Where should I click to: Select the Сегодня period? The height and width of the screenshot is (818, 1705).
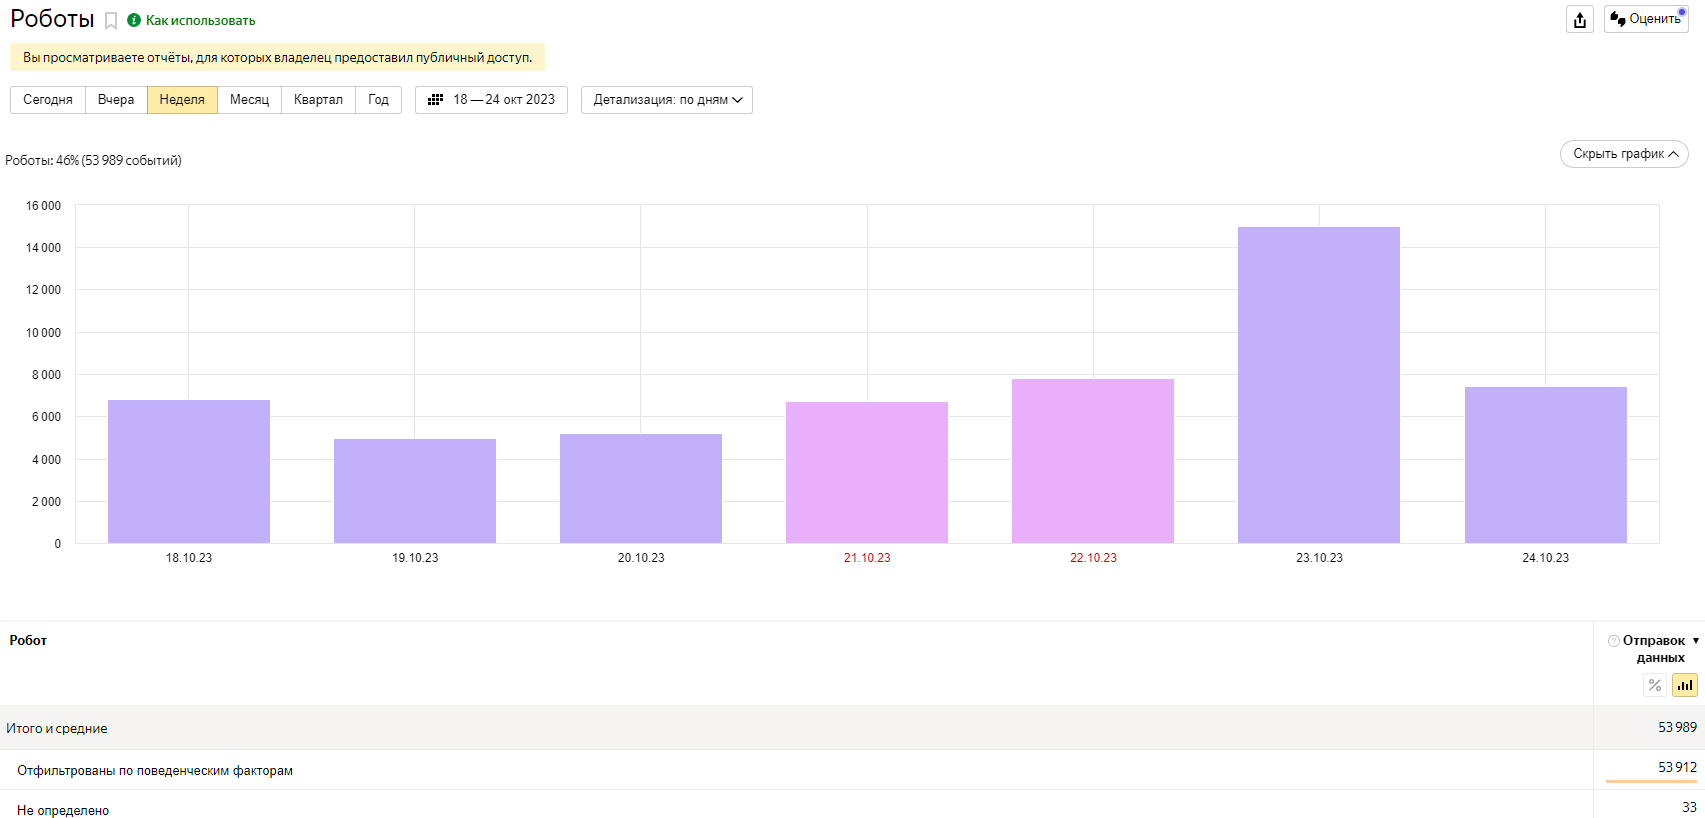[48, 100]
